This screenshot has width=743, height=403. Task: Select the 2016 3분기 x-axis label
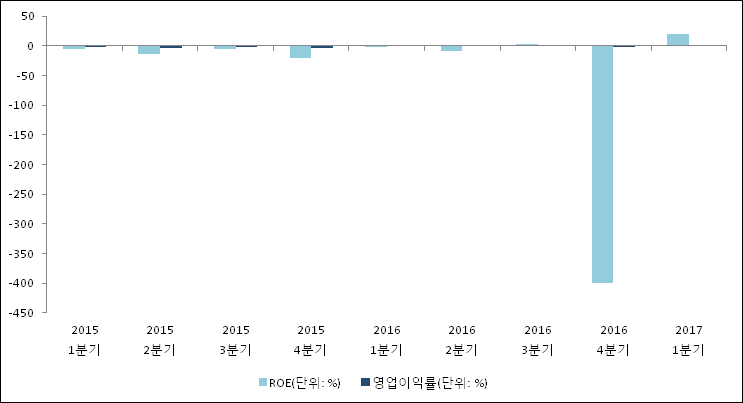coord(538,340)
